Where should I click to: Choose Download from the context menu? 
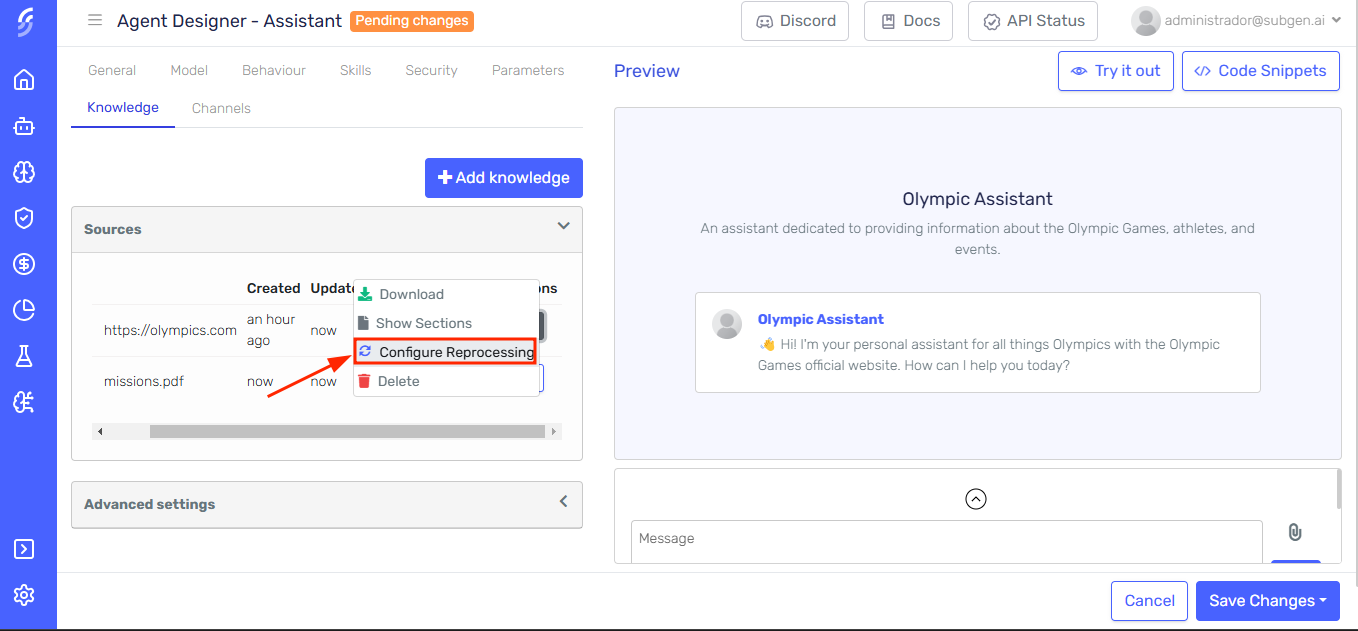446,294
